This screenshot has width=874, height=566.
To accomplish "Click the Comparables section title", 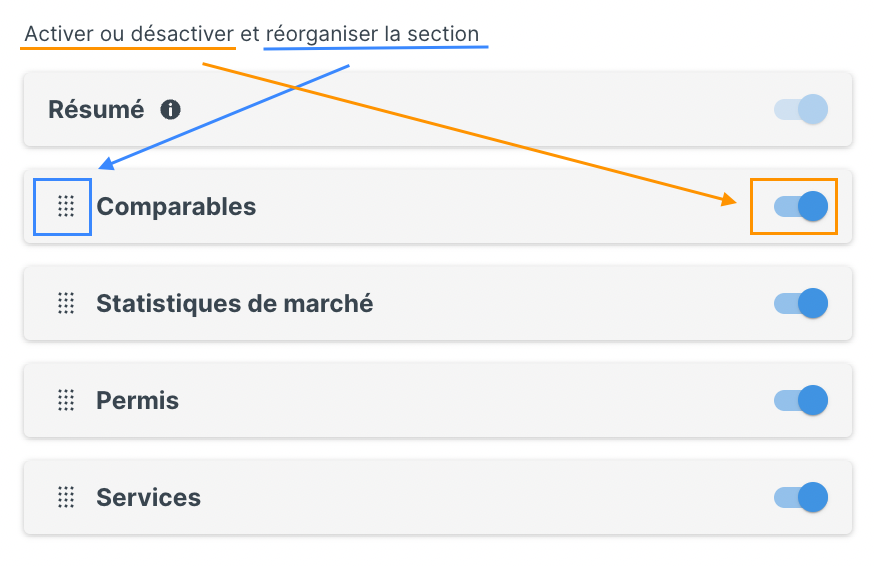I will coord(176,207).
